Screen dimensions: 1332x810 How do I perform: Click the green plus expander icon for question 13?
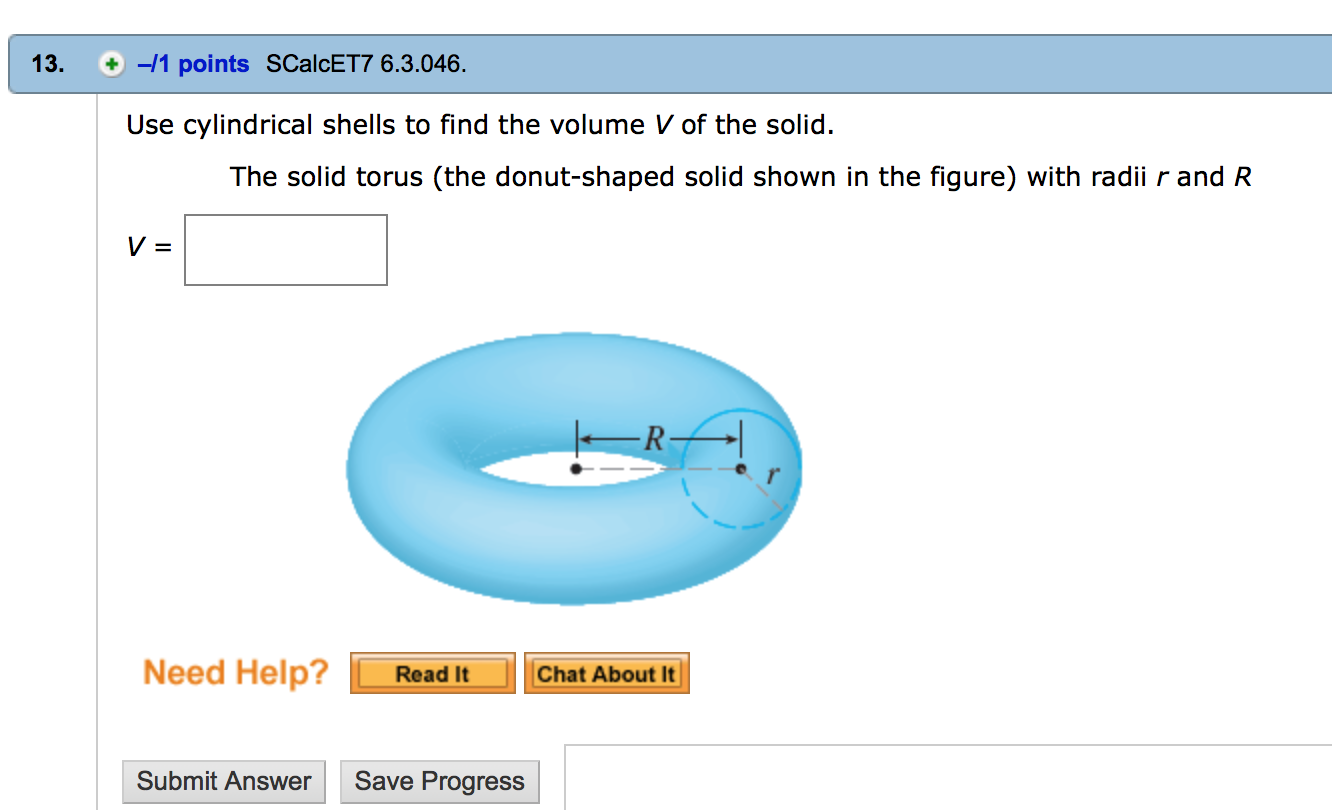coord(113,63)
